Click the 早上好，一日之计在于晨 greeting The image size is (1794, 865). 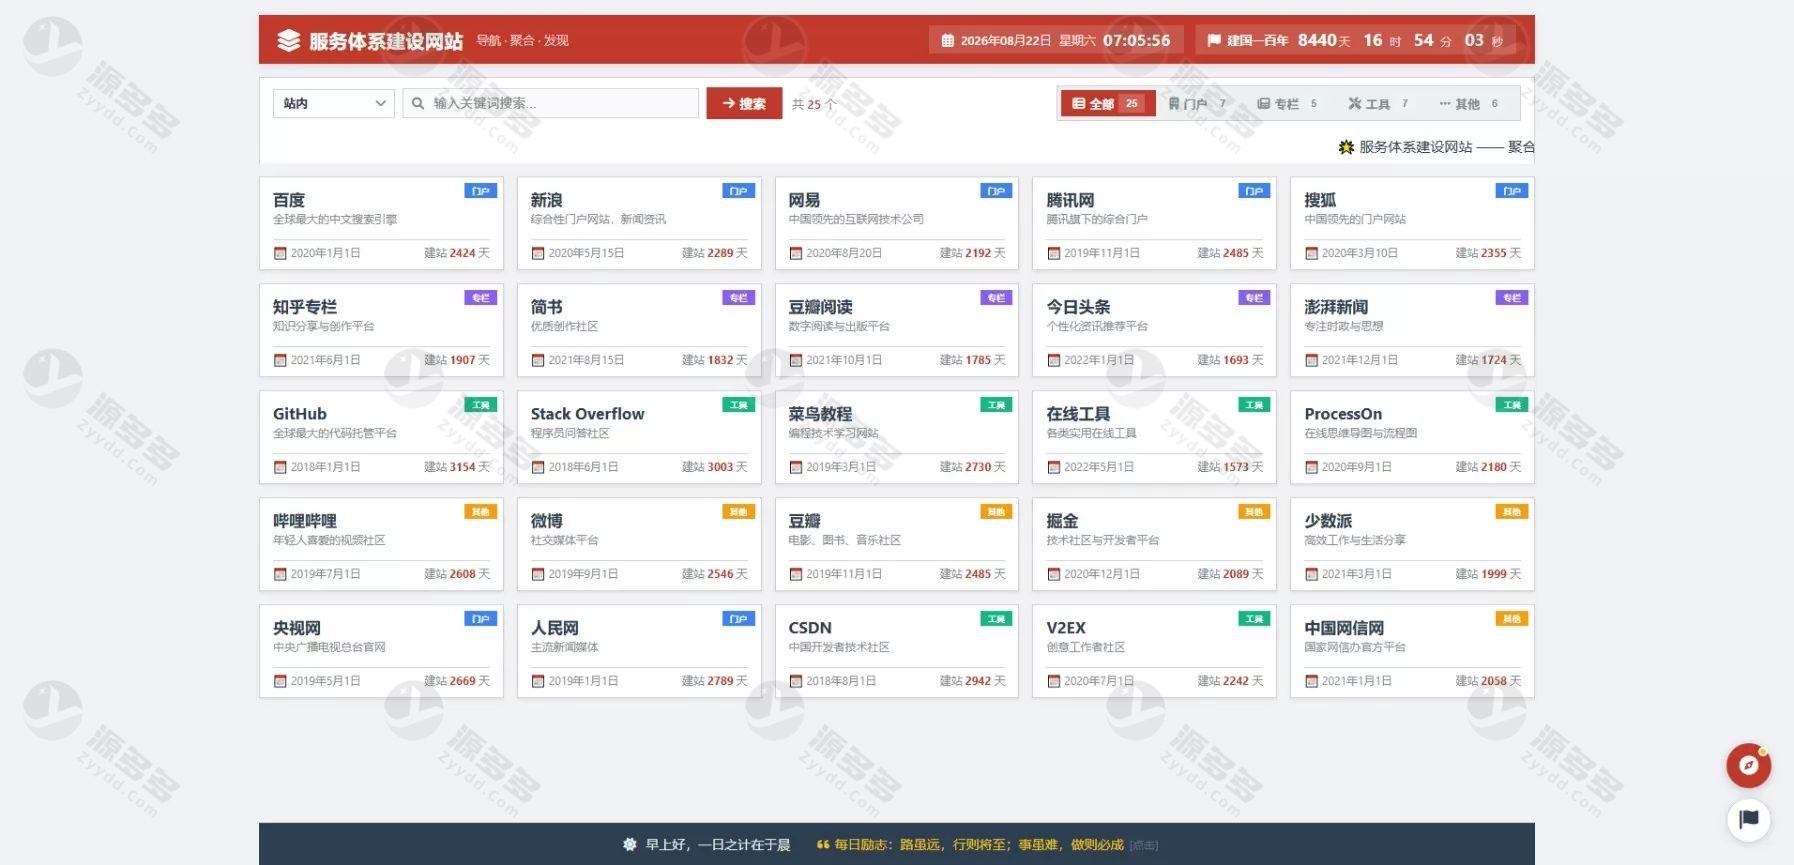pyautogui.click(x=718, y=845)
